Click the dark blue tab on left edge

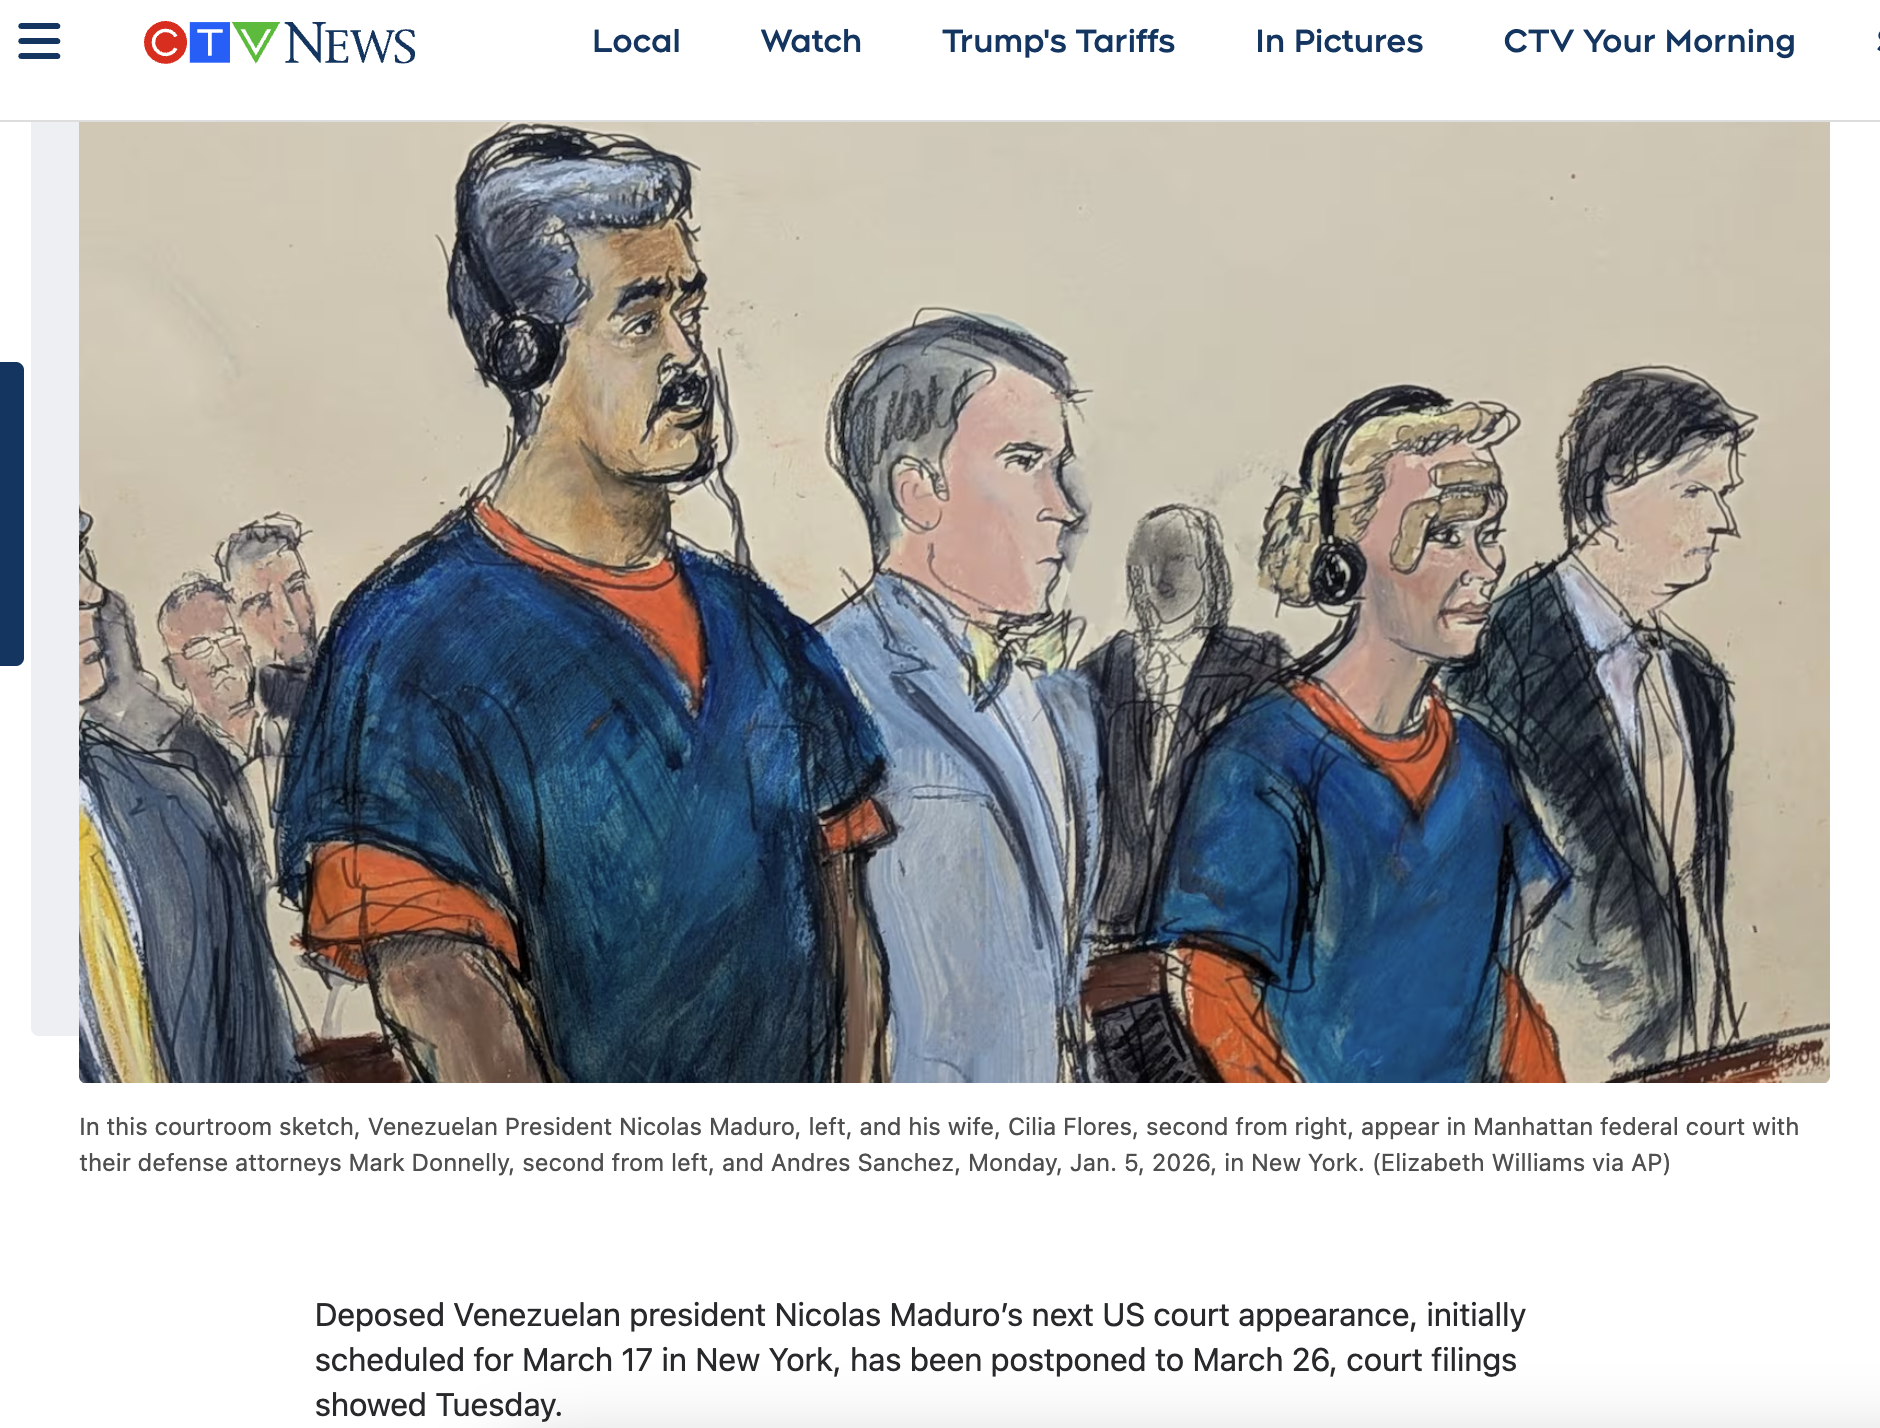pos(11,514)
